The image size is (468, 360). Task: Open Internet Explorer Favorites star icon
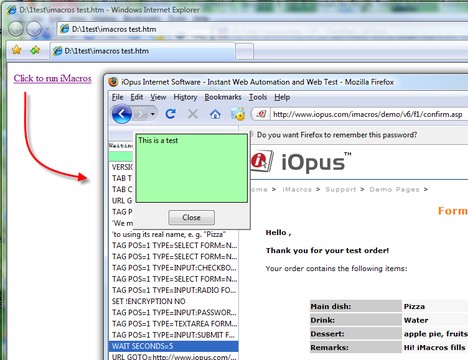pyautogui.click(x=17, y=50)
